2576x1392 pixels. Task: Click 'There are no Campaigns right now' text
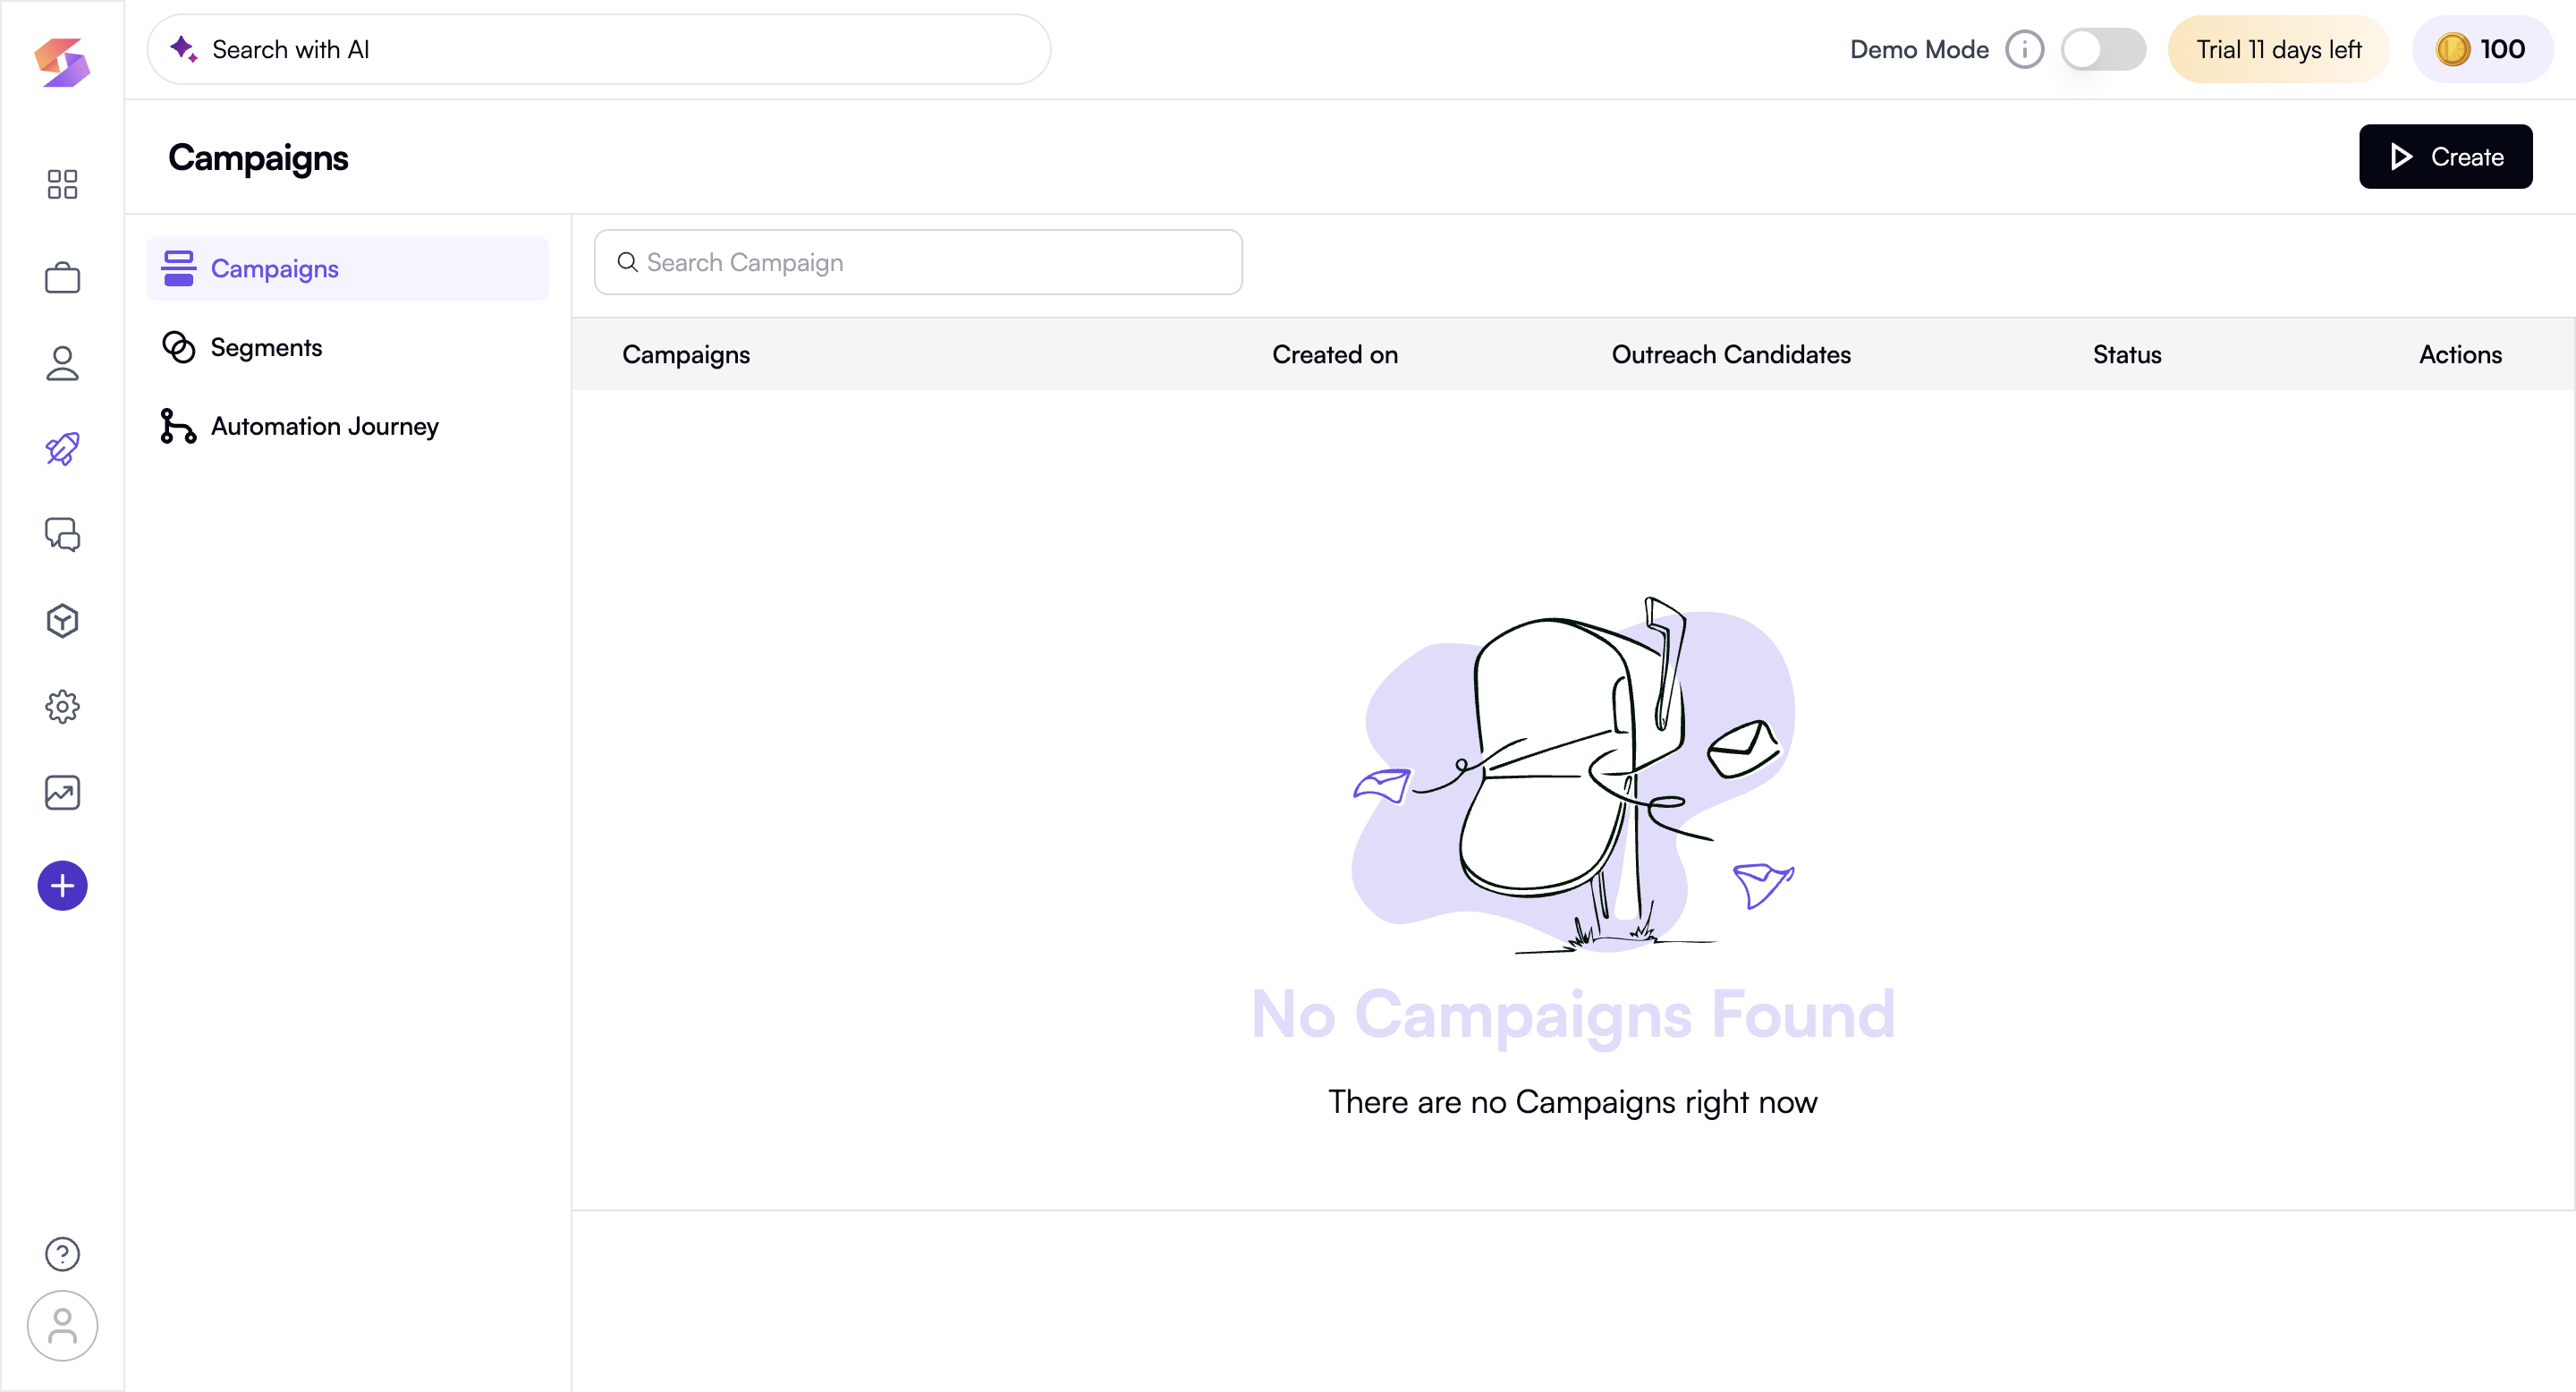click(1573, 1101)
